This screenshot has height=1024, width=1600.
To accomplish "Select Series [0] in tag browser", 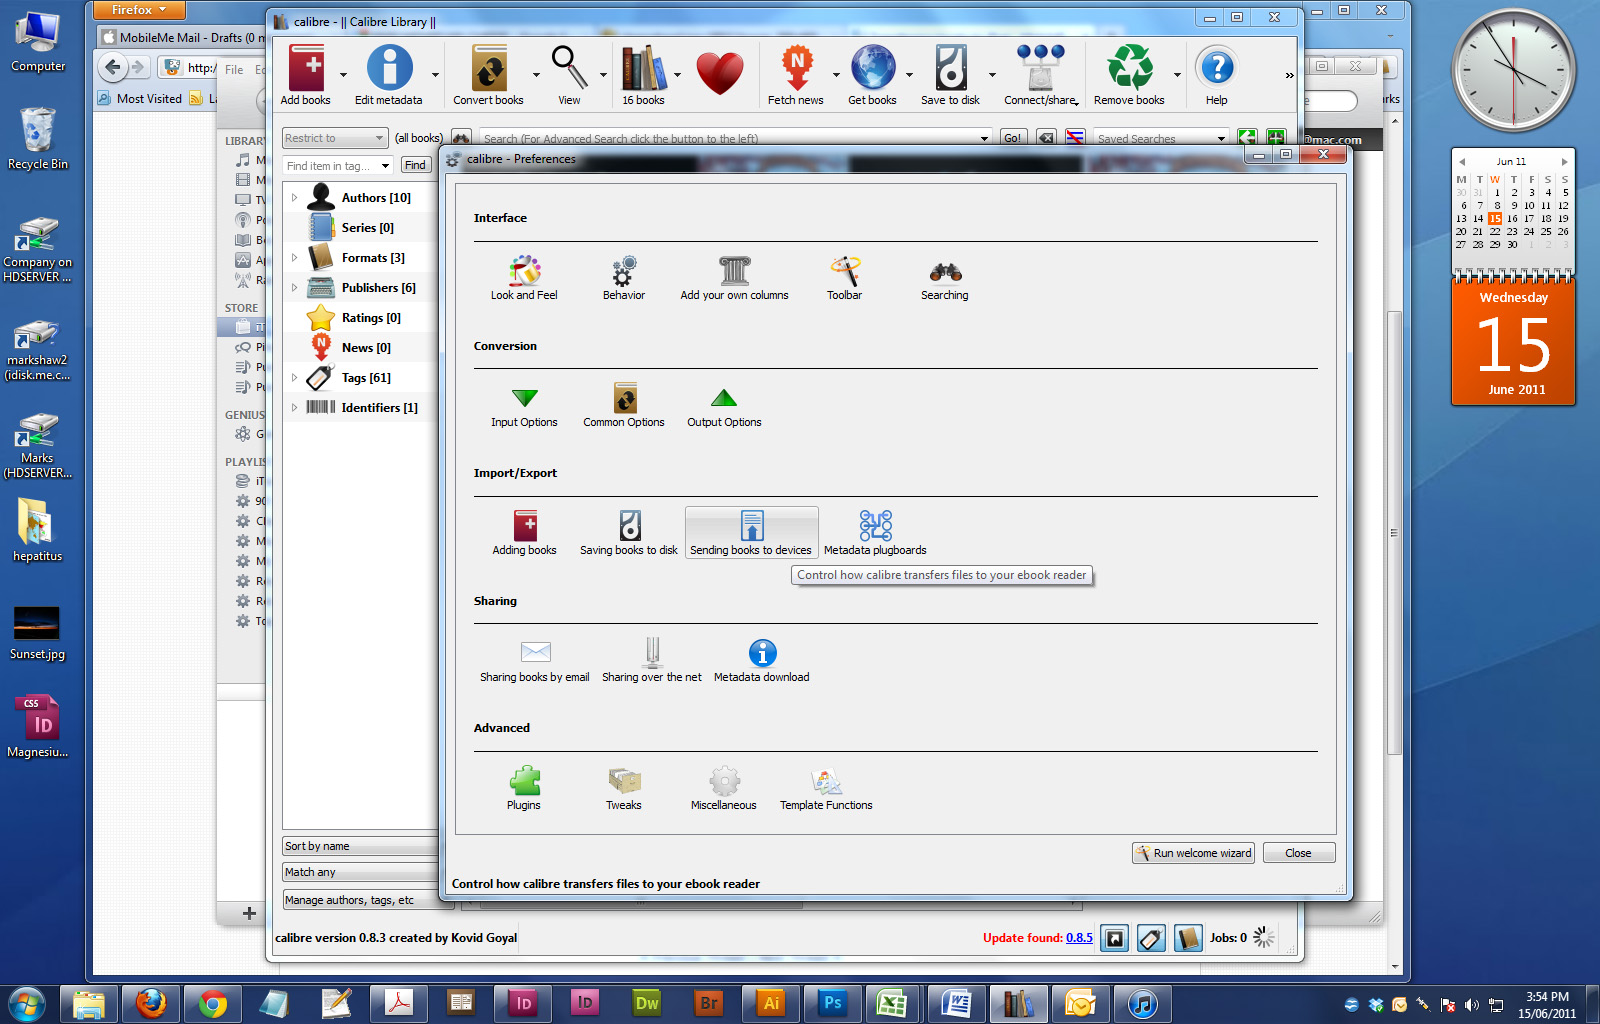I will pyautogui.click(x=367, y=228).
